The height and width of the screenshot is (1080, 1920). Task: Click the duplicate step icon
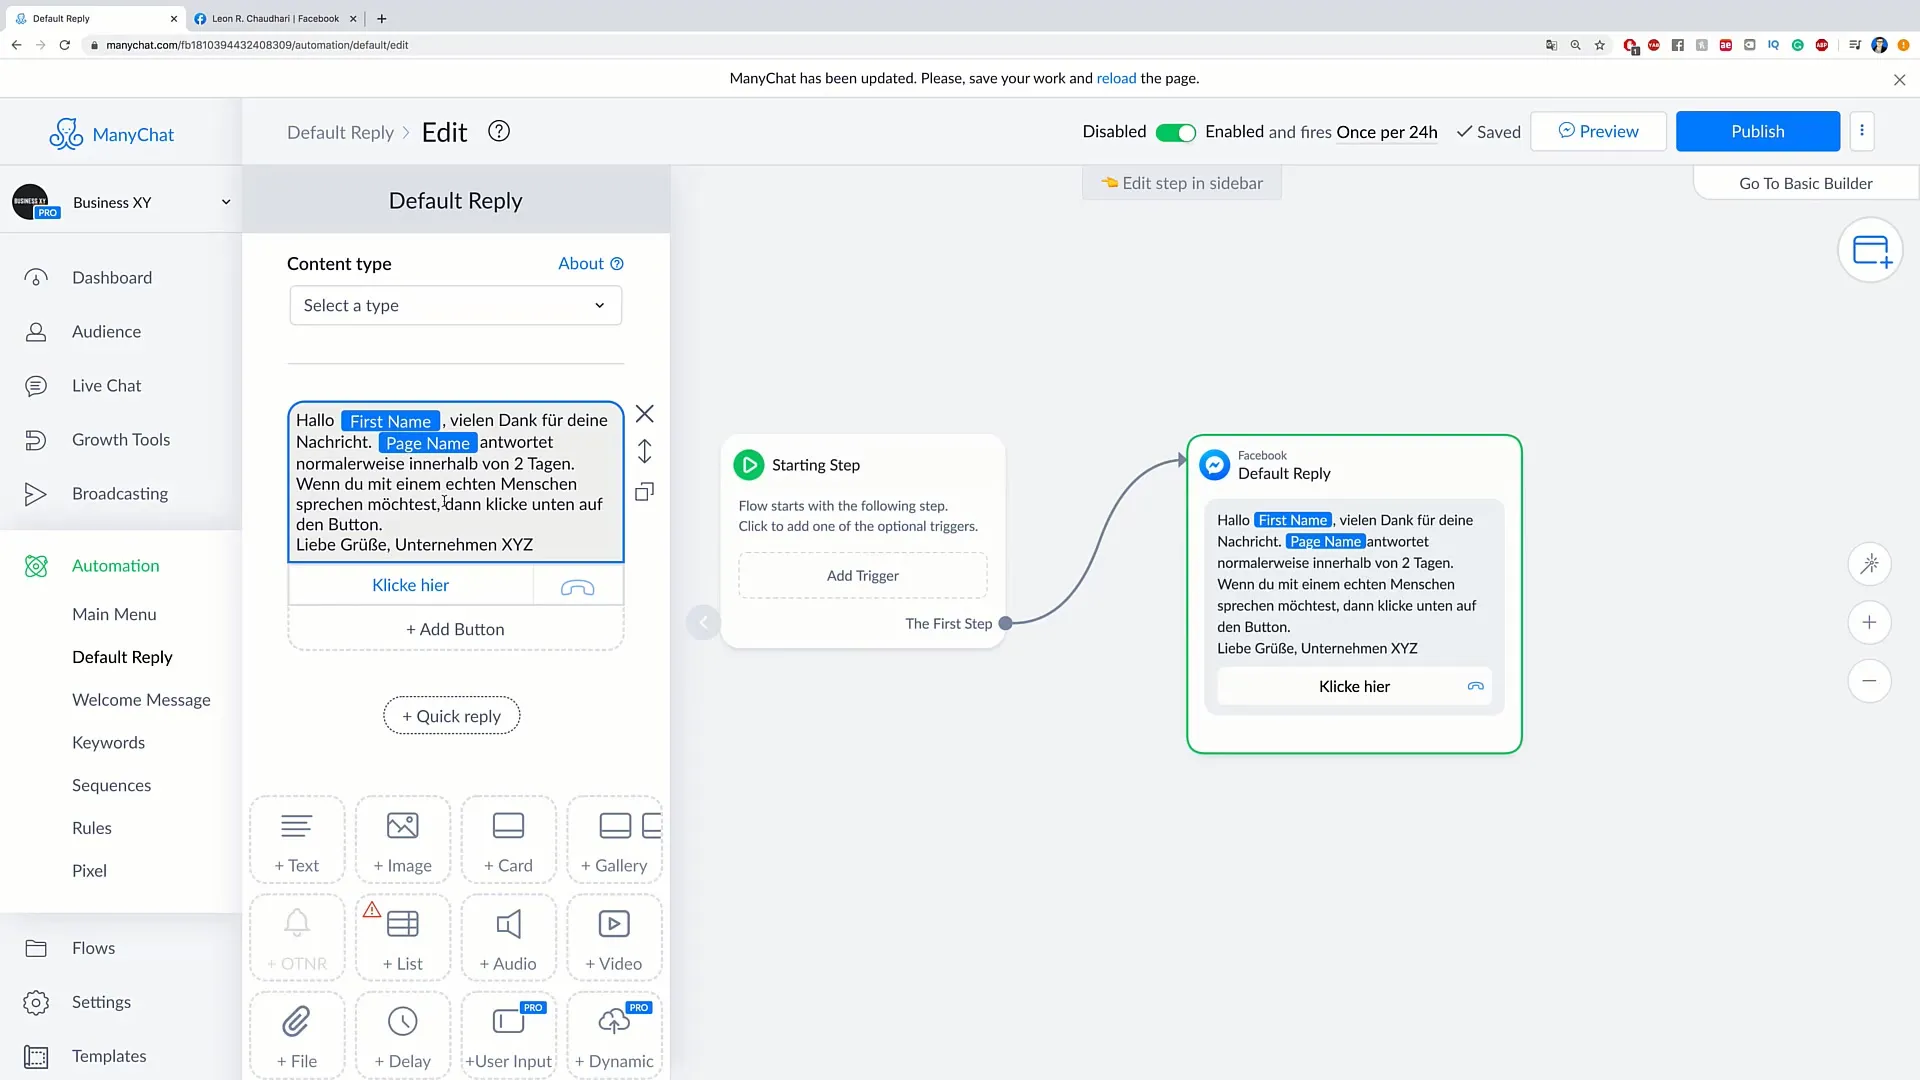click(x=646, y=492)
